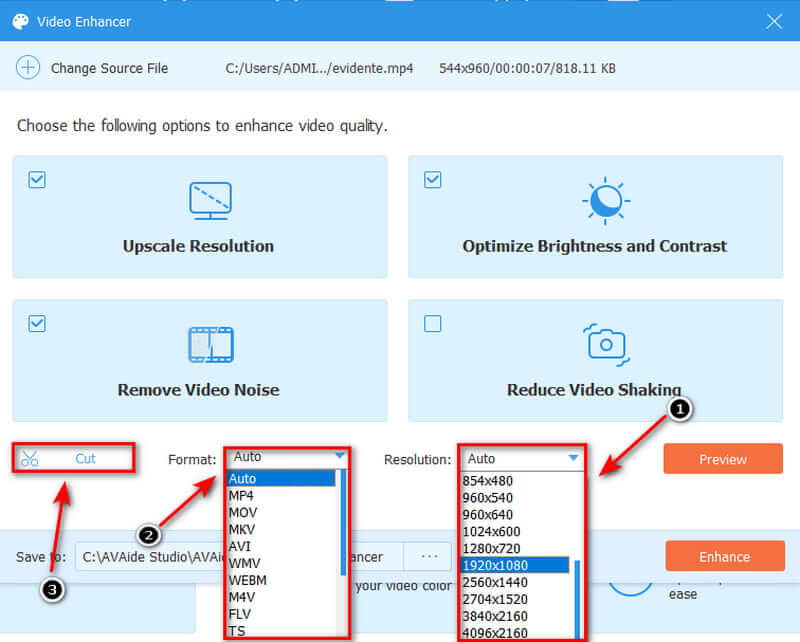Select 960x540 resolution option
This screenshot has width=800, height=642.
tap(515, 498)
